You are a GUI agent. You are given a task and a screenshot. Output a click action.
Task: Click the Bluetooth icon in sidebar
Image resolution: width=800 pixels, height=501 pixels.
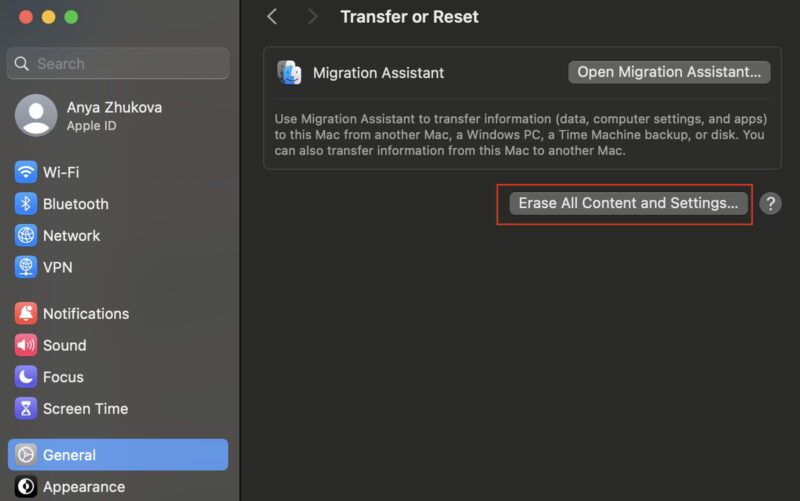[x=26, y=204]
